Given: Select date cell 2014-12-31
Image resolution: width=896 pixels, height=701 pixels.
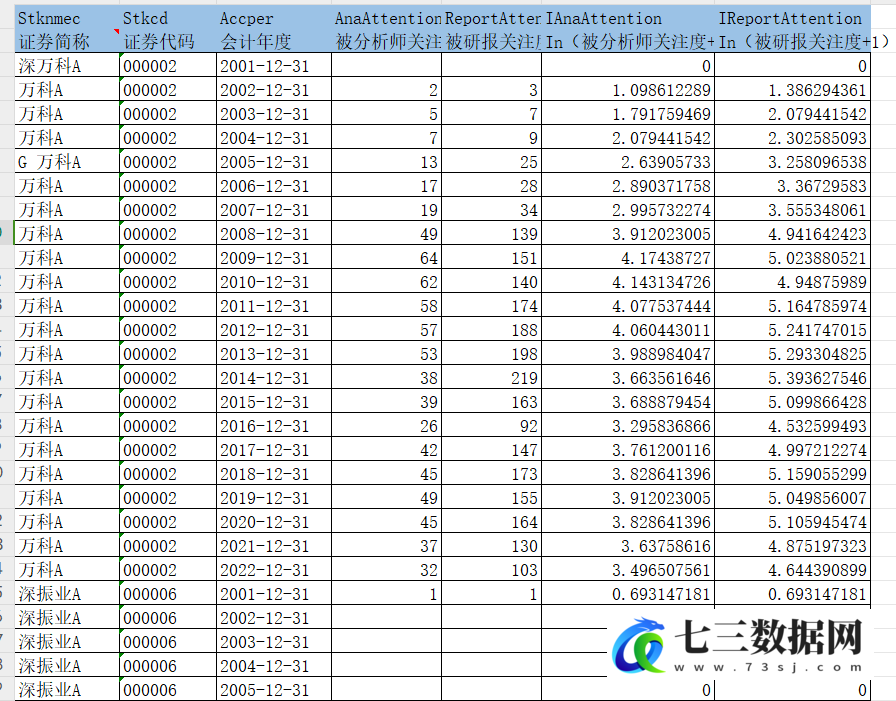Looking at the screenshot, I should pos(274,378).
